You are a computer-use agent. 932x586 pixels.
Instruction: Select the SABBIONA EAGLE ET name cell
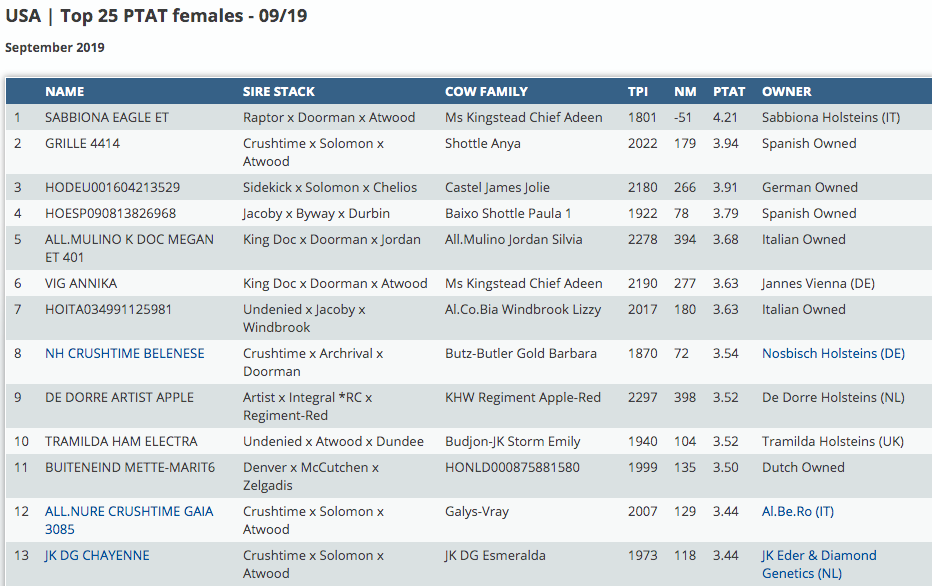coord(107,117)
